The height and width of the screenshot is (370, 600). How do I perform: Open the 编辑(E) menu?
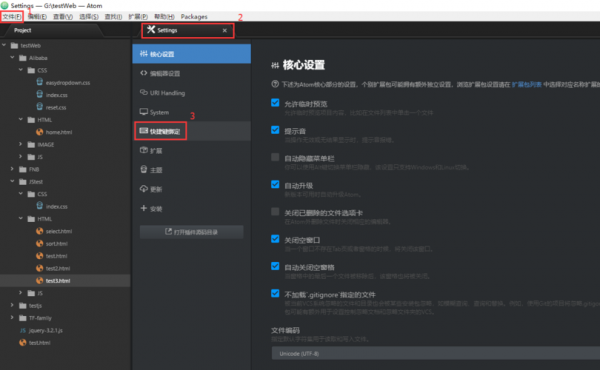click(37, 17)
